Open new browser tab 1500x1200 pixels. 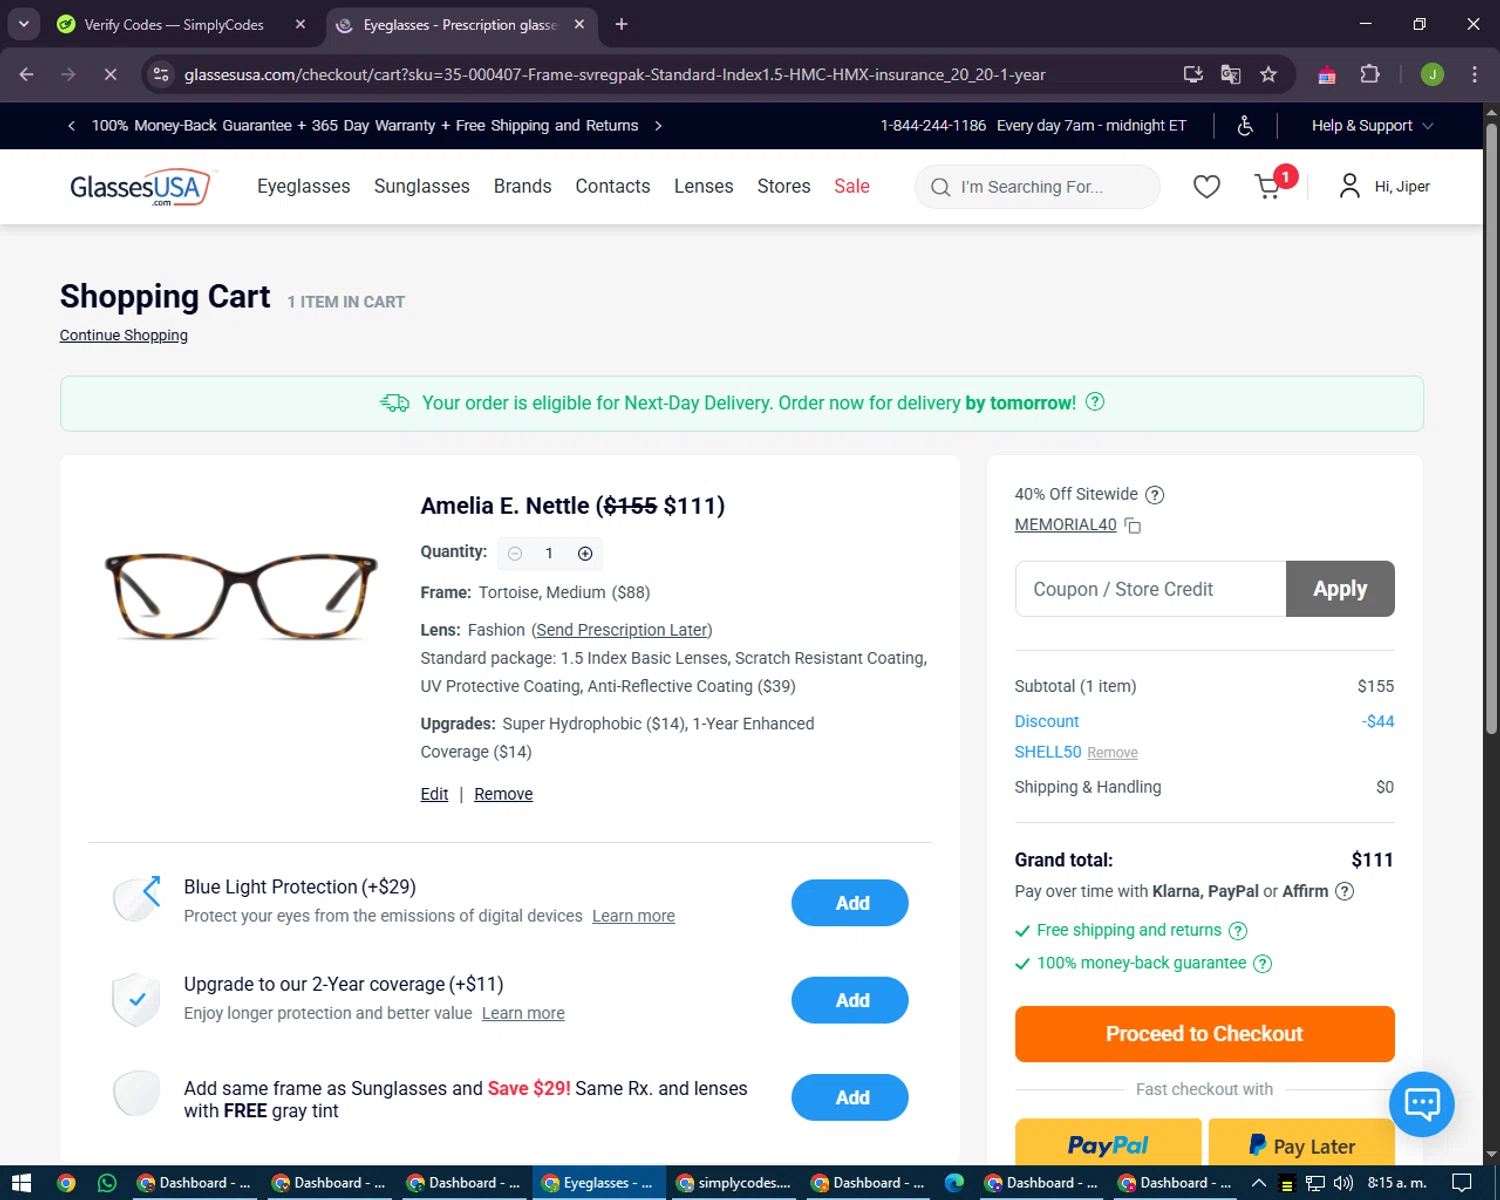click(x=621, y=24)
